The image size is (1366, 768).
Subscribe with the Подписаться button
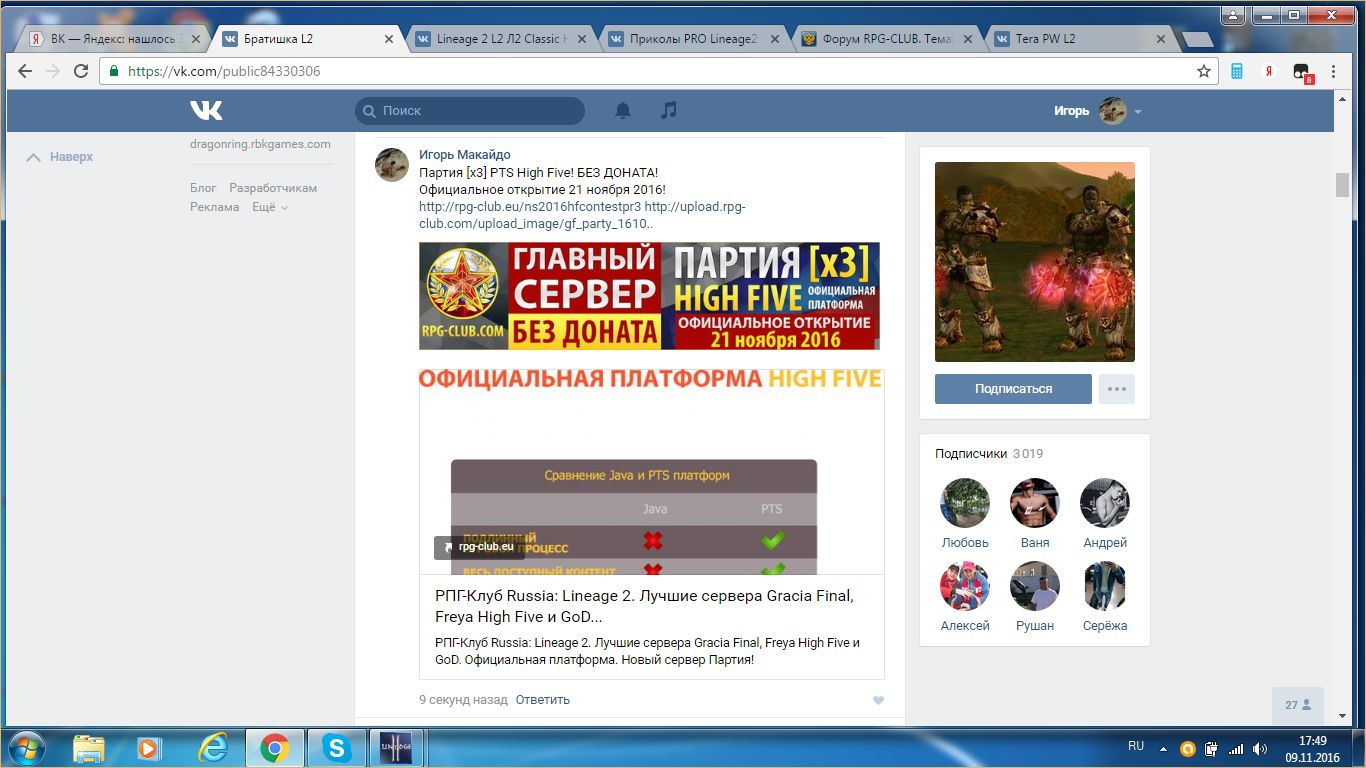(1013, 389)
